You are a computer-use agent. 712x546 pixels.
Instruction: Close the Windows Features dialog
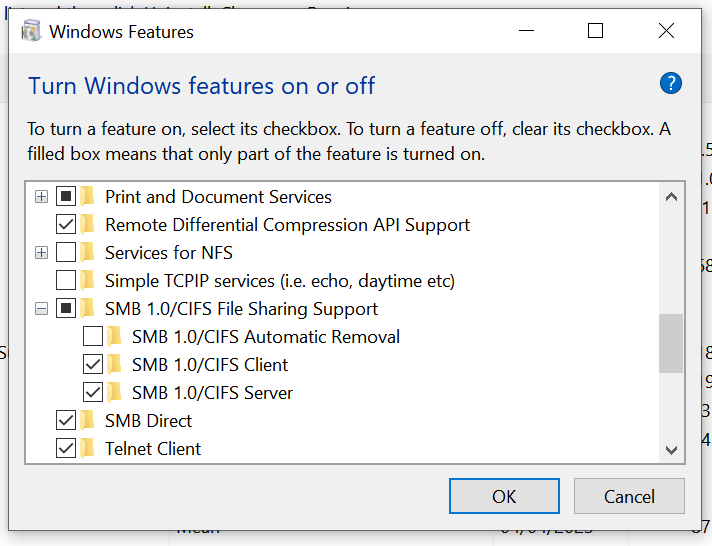(666, 31)
